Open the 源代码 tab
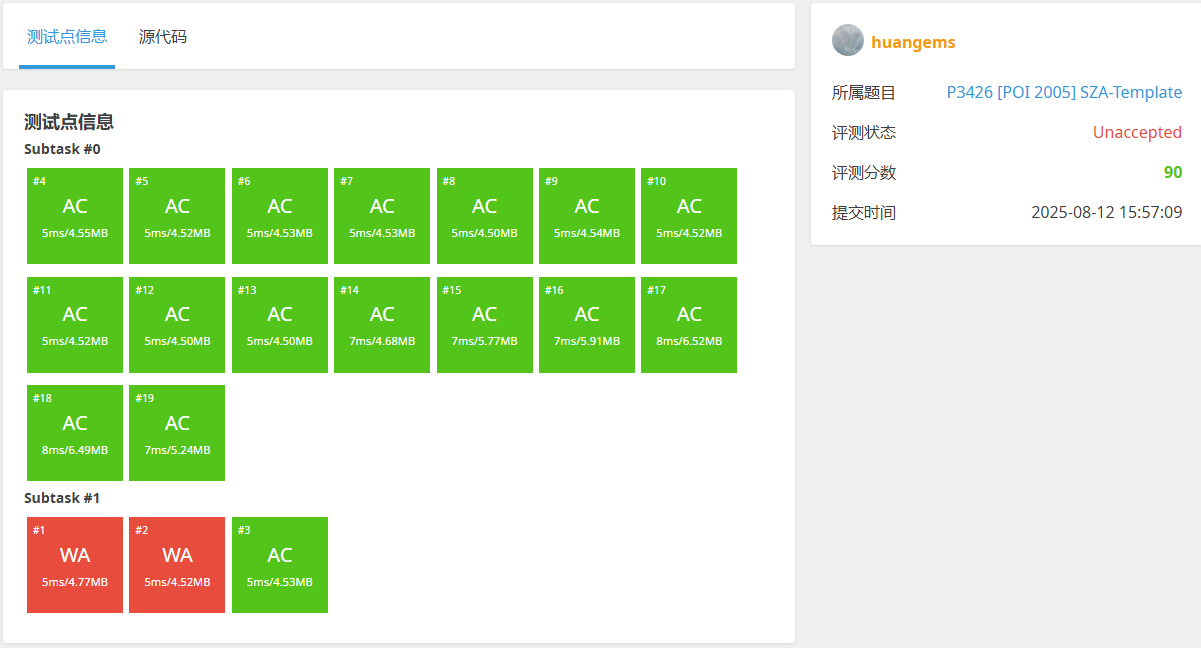This screenshot has width=1201, height=648. (x=162, y=37)
